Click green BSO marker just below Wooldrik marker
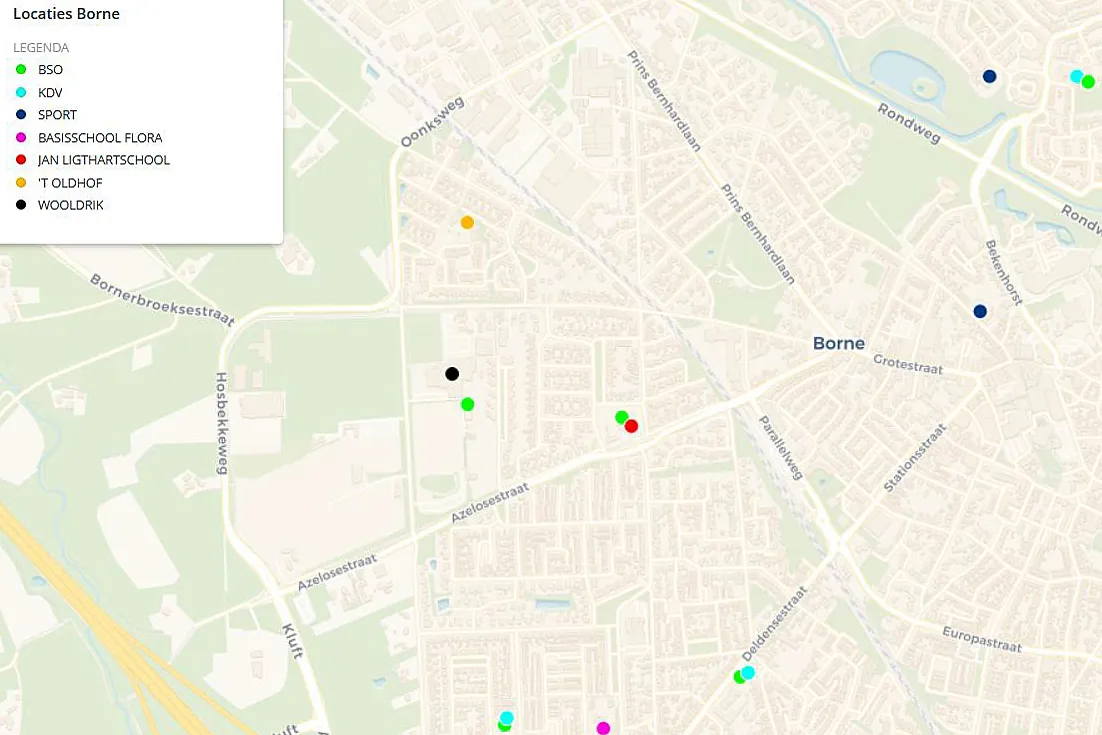The height and width of the screenshot is (735, 1102). coord(467,404)
